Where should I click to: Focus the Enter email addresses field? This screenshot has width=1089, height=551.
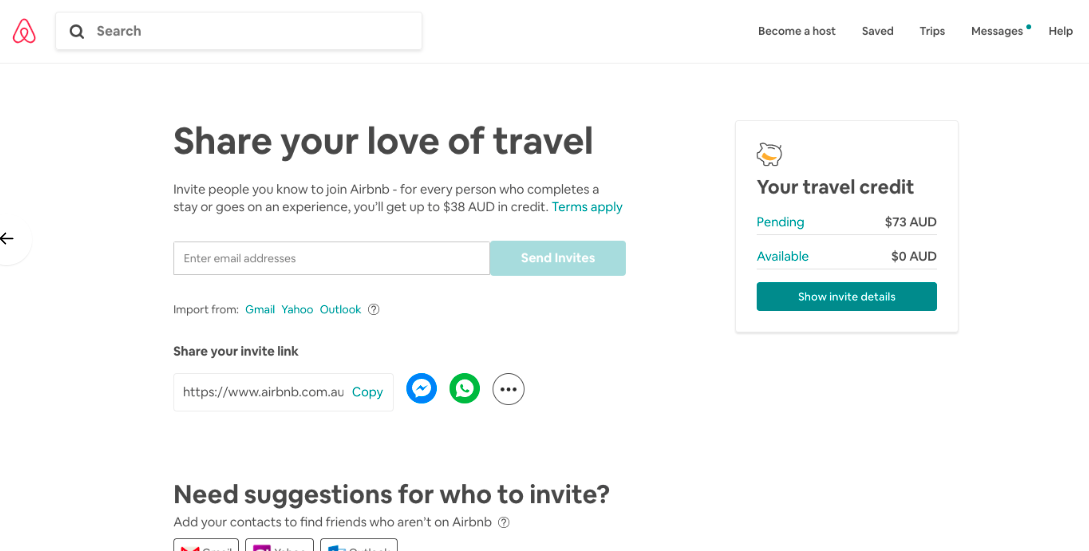click(x=331, y=258)
